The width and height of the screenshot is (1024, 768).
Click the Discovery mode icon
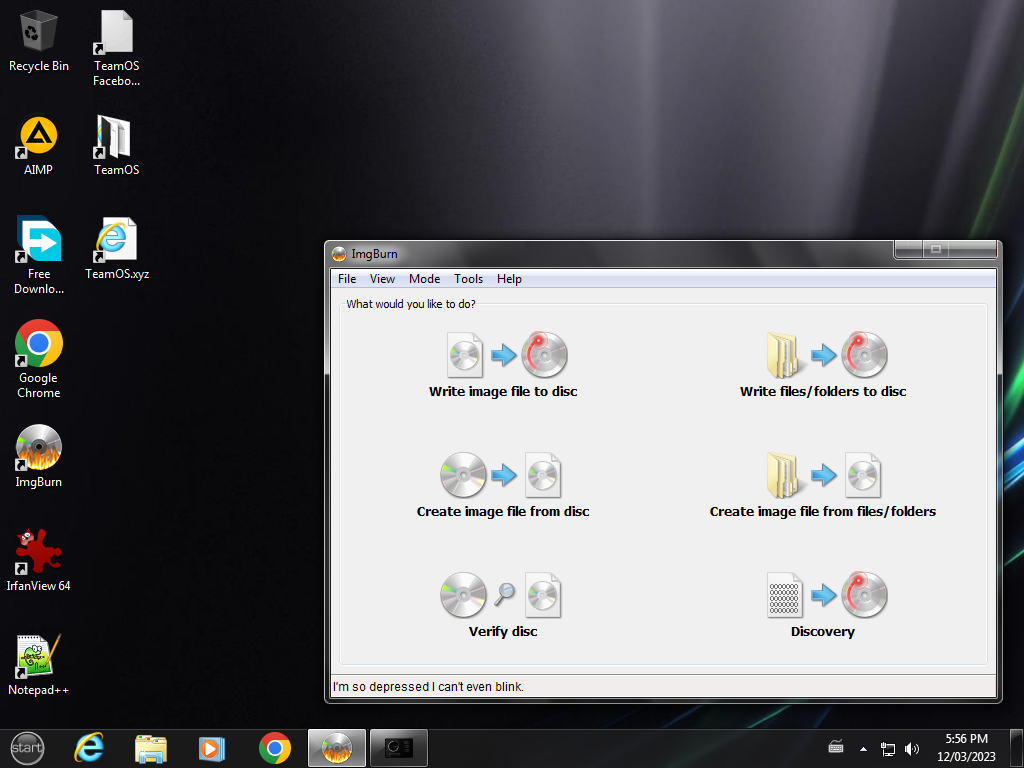point(827,595)
